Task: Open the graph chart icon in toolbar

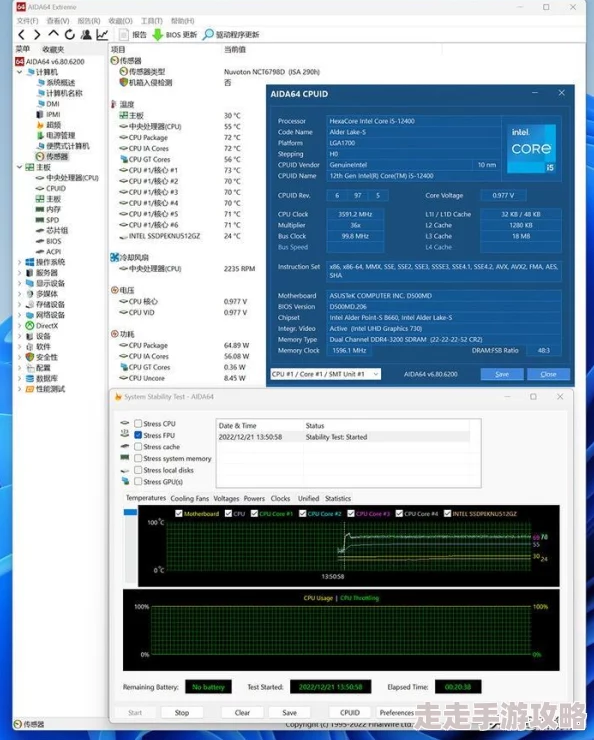Action: tap(102, 34)
